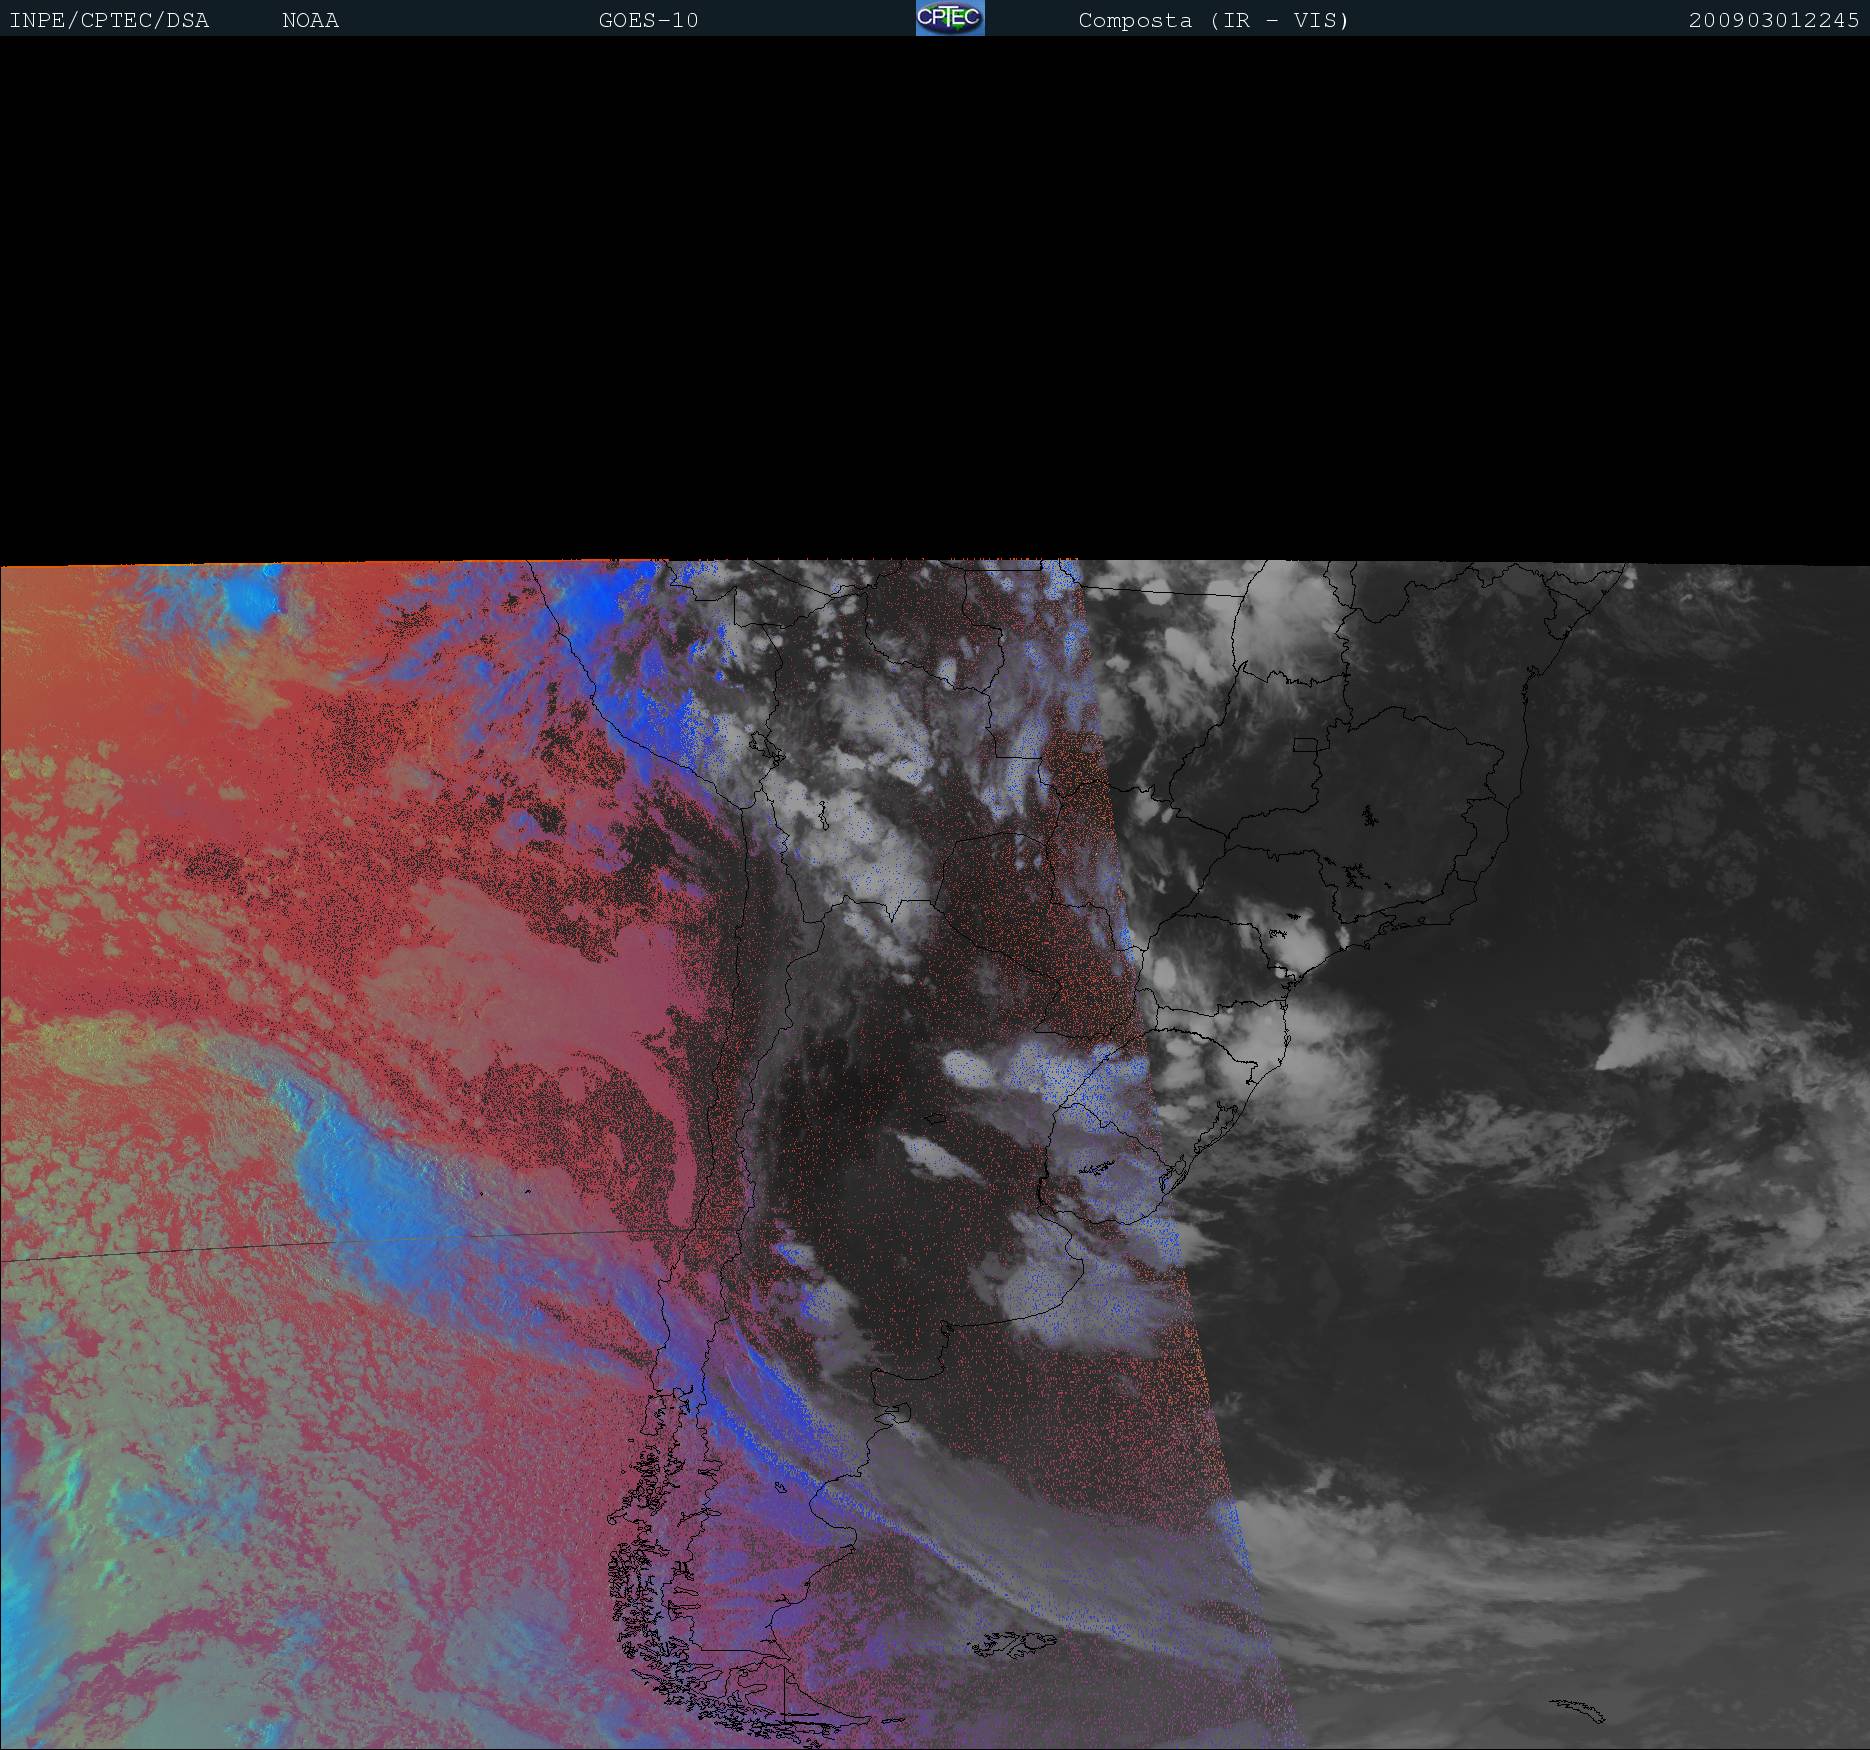Click the Composta (IR - VIS) label

point(1214,21)
